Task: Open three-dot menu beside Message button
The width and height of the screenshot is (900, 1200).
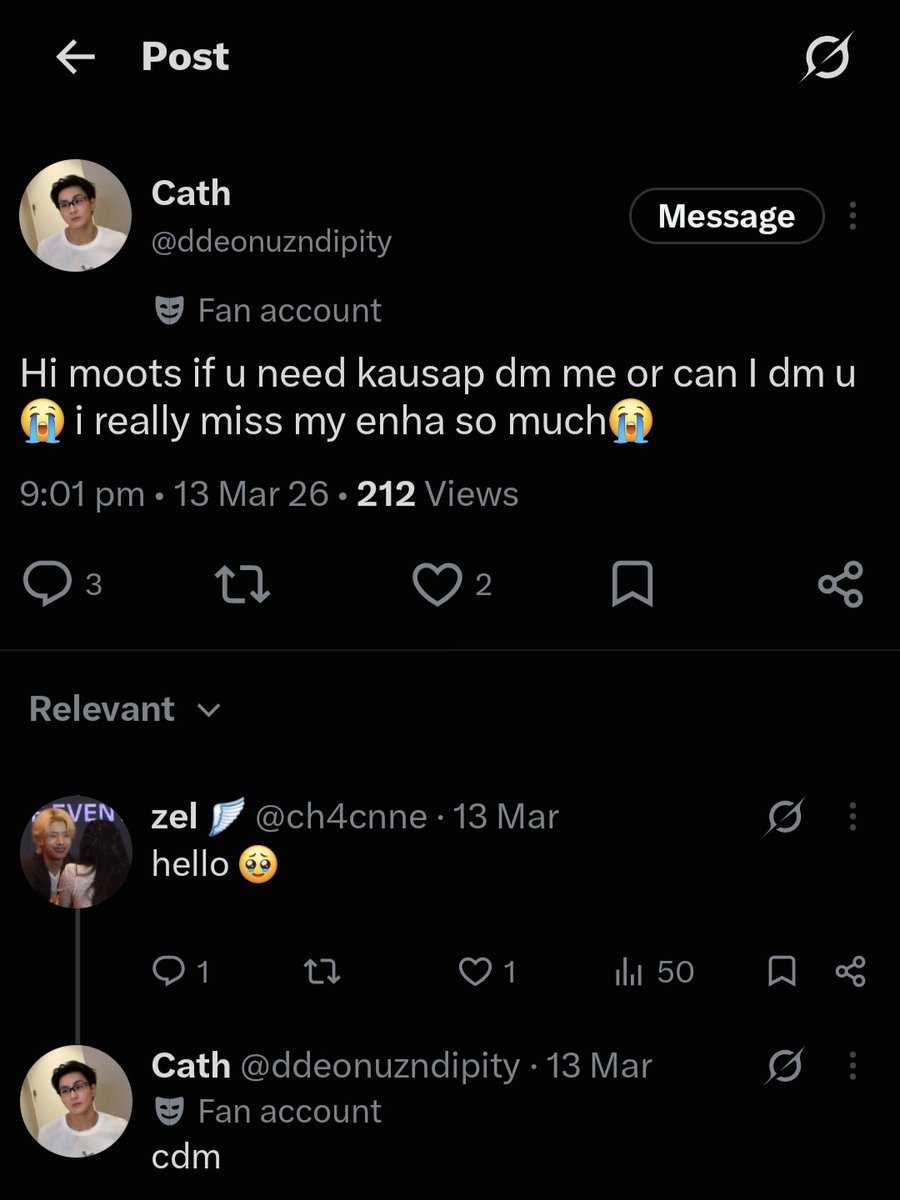Action: (x=852, y=216)
